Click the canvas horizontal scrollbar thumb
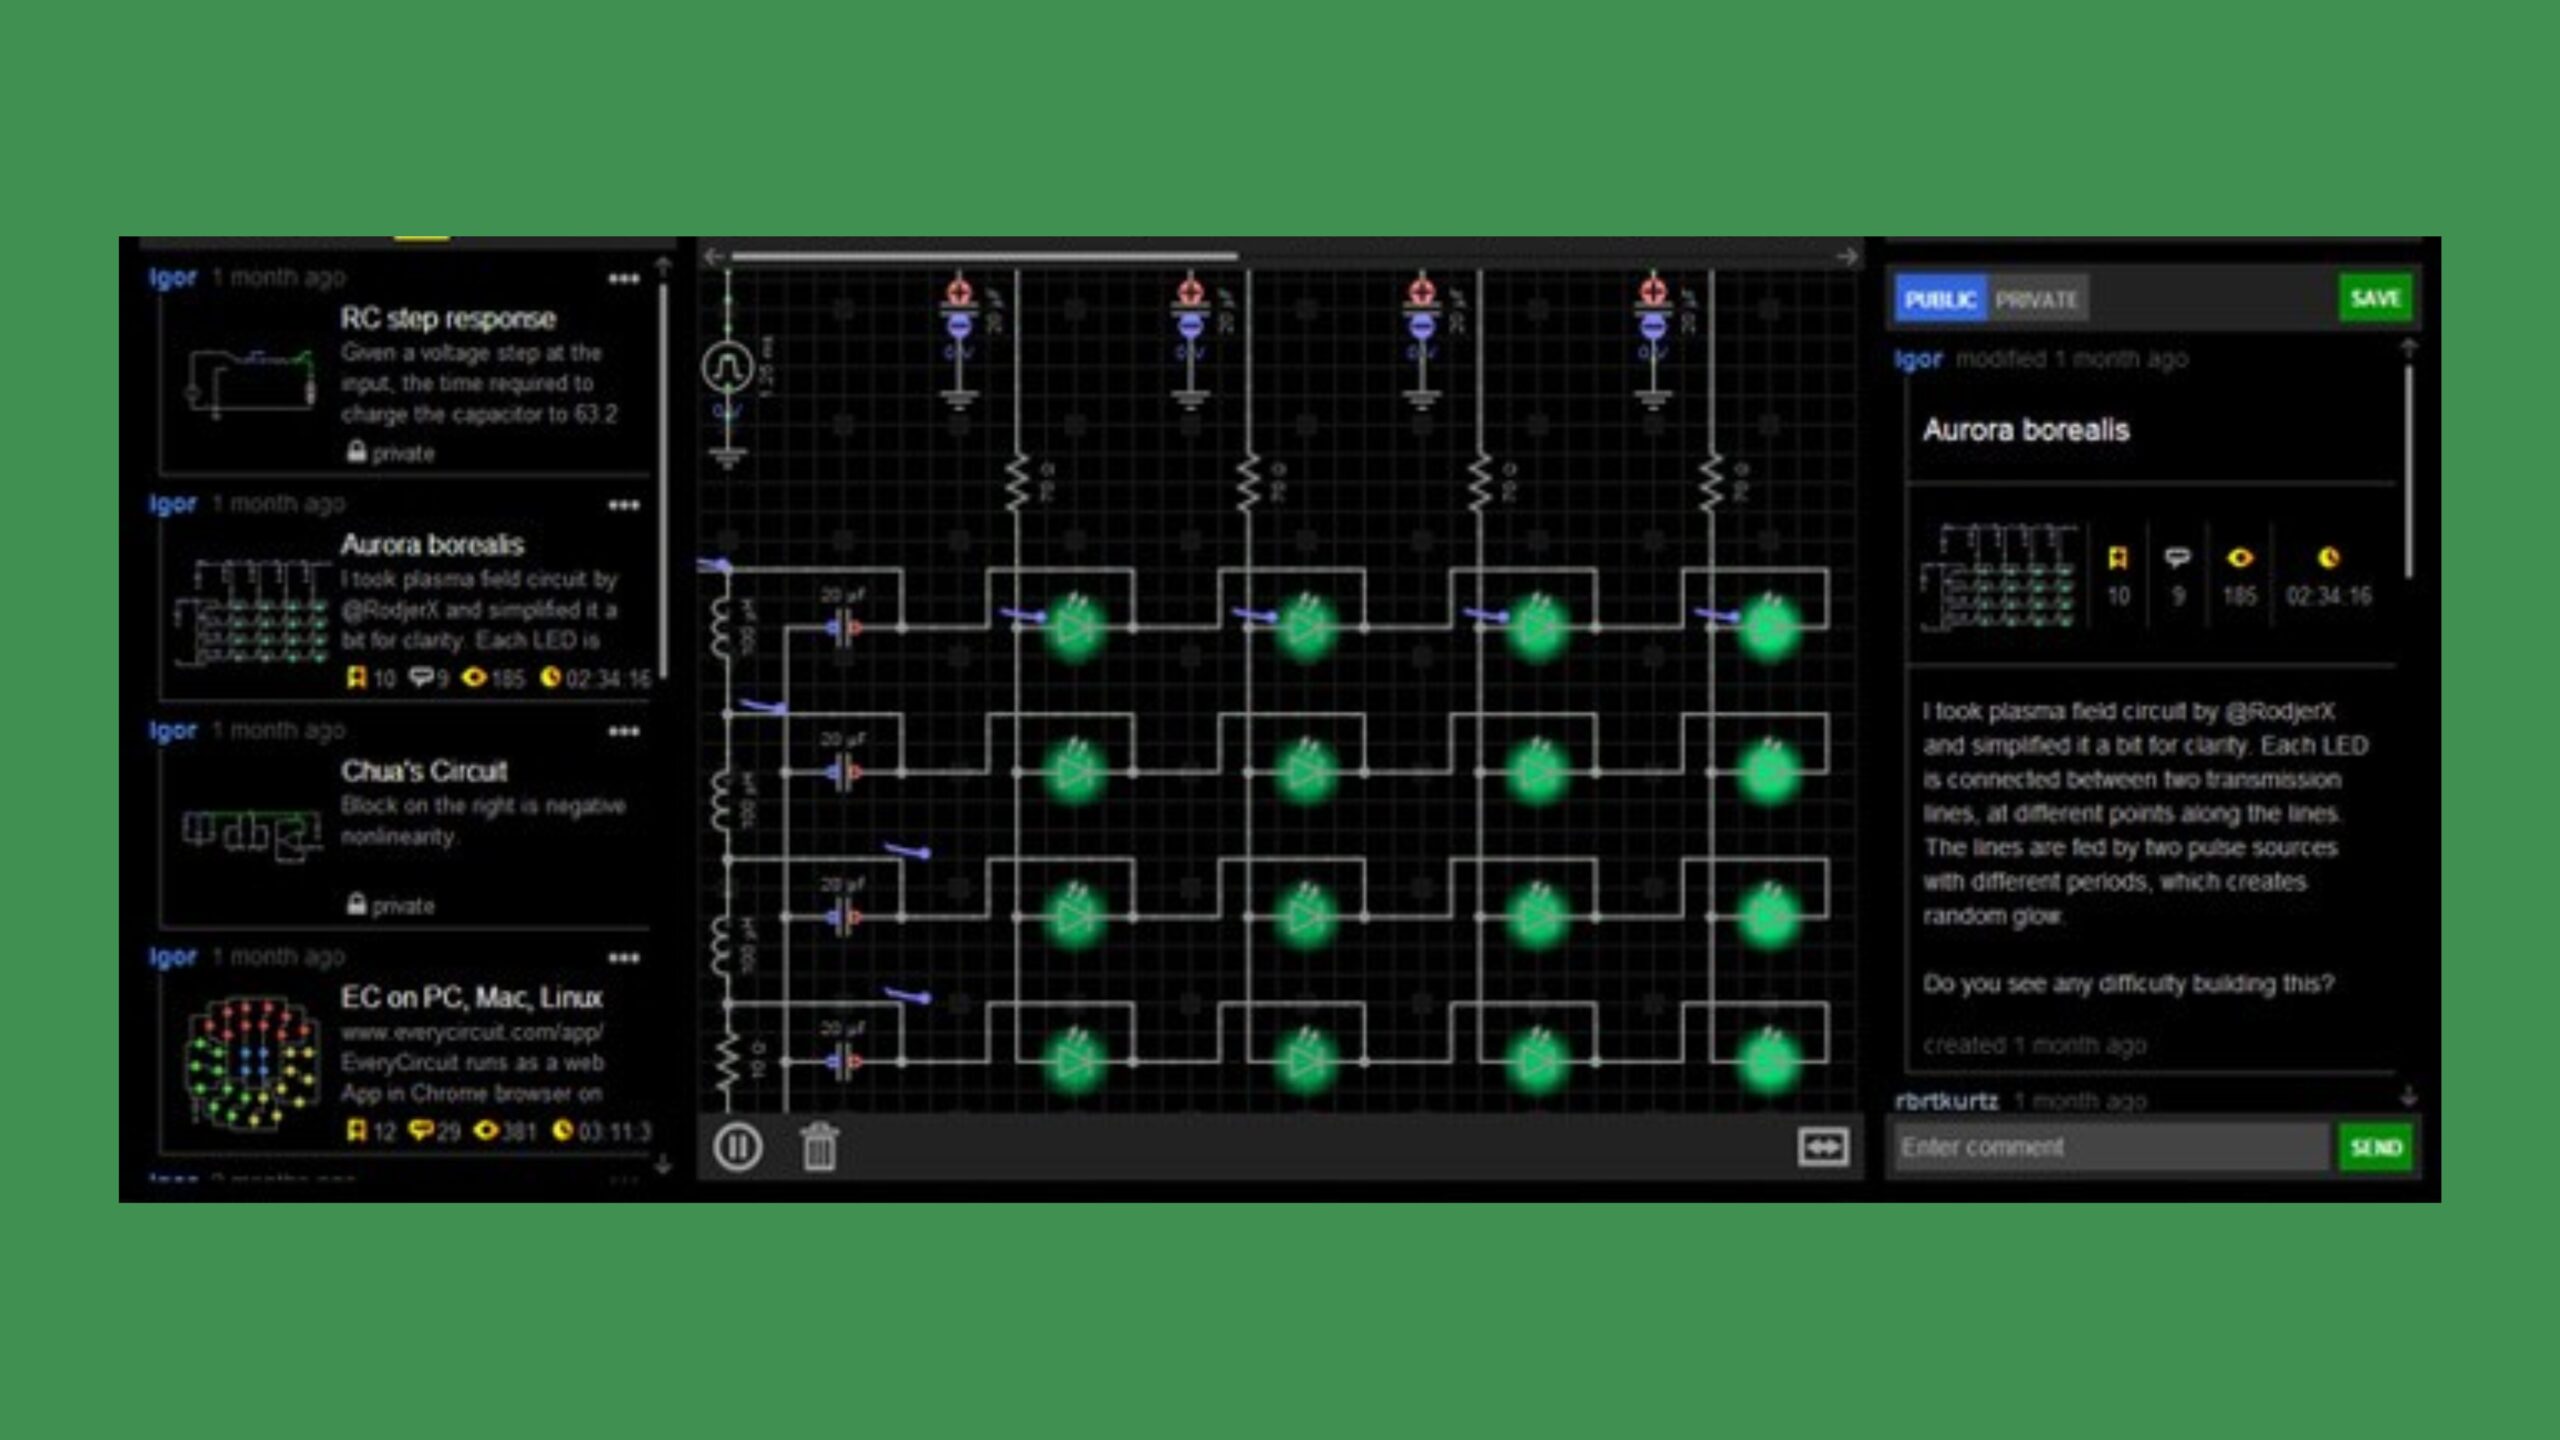 [984, 257]
